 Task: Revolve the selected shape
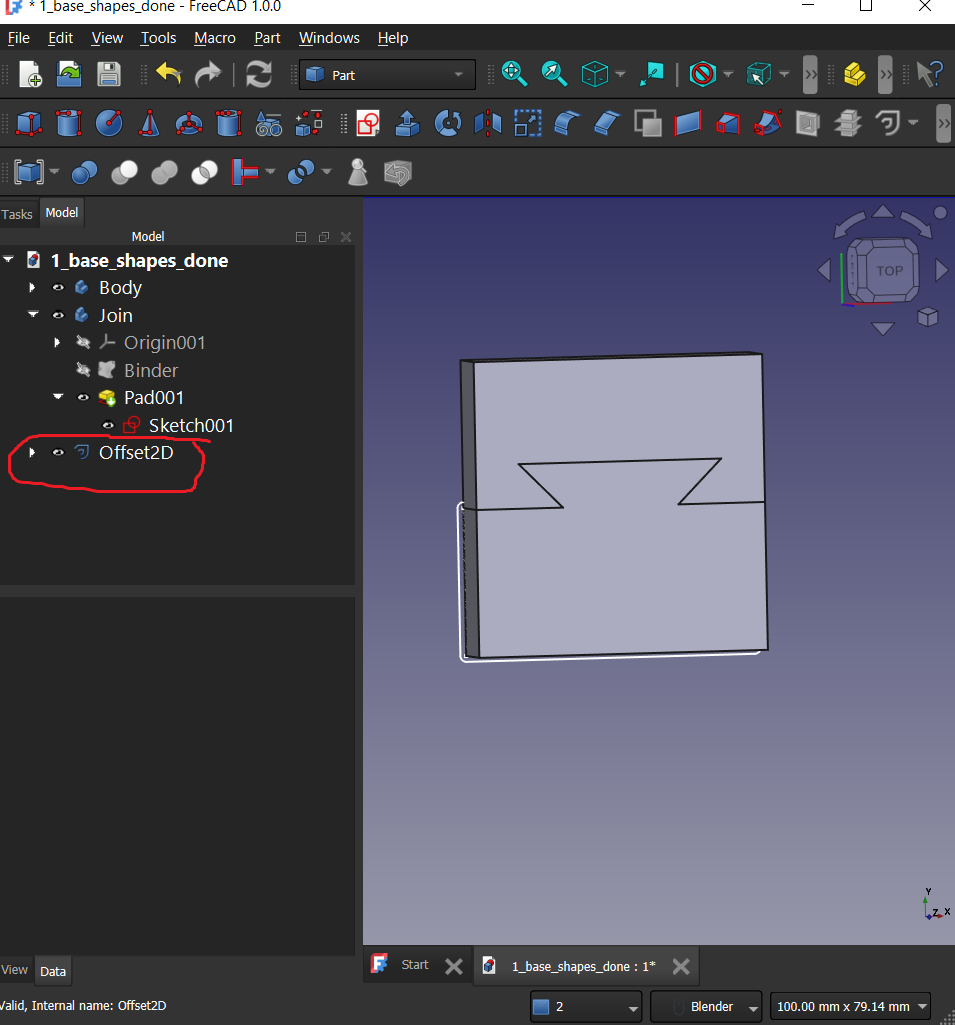[448, 123]
